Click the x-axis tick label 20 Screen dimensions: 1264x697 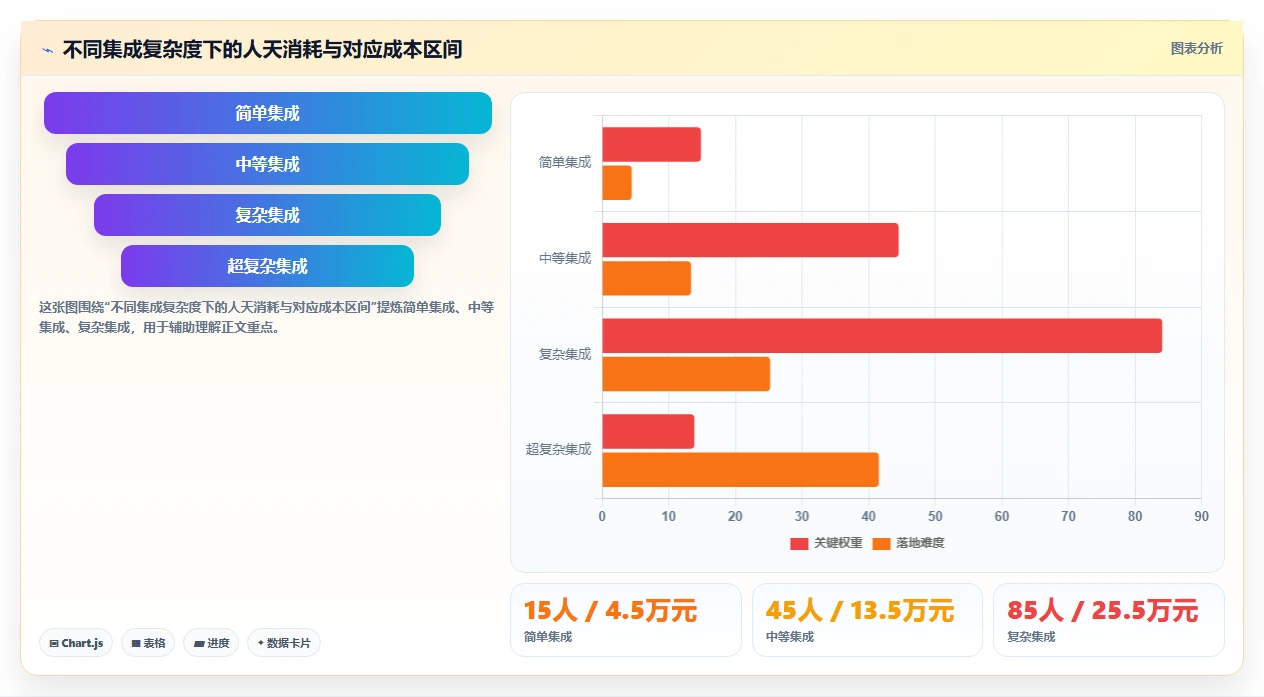point(735,516)
